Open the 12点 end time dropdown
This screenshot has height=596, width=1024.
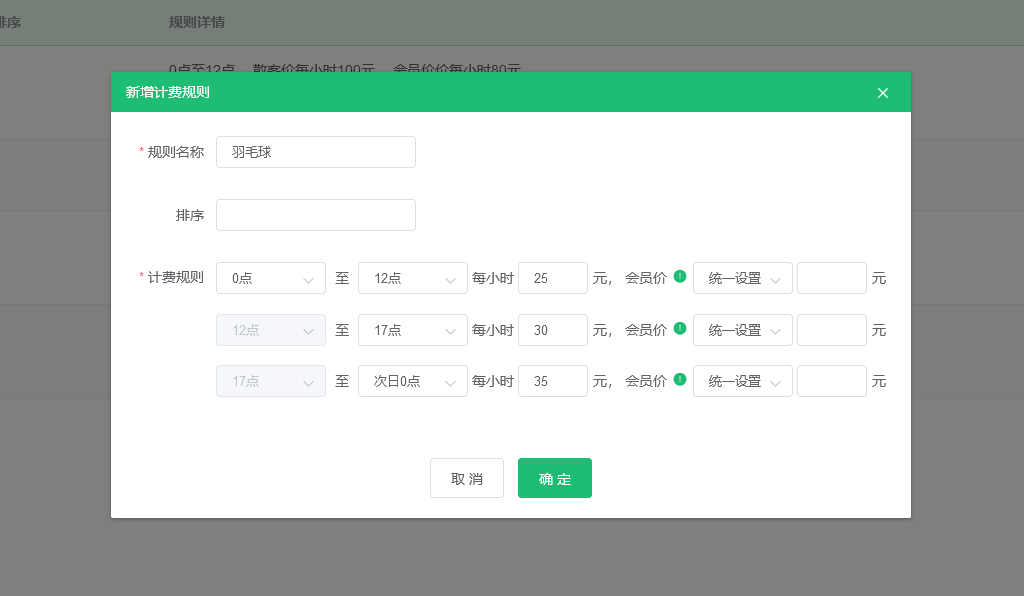coord(413,278)
